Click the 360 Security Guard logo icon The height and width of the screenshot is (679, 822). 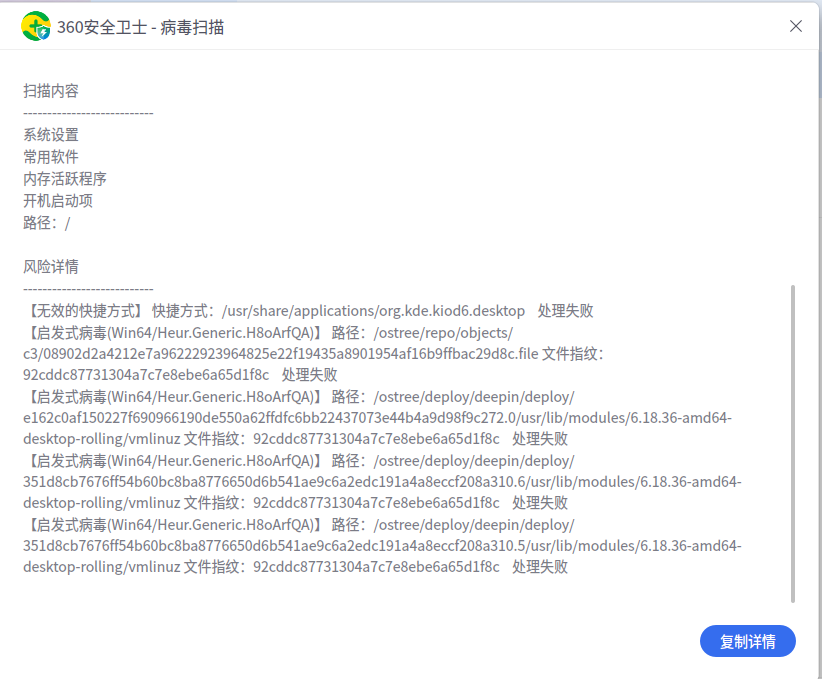tap(36, 26)
